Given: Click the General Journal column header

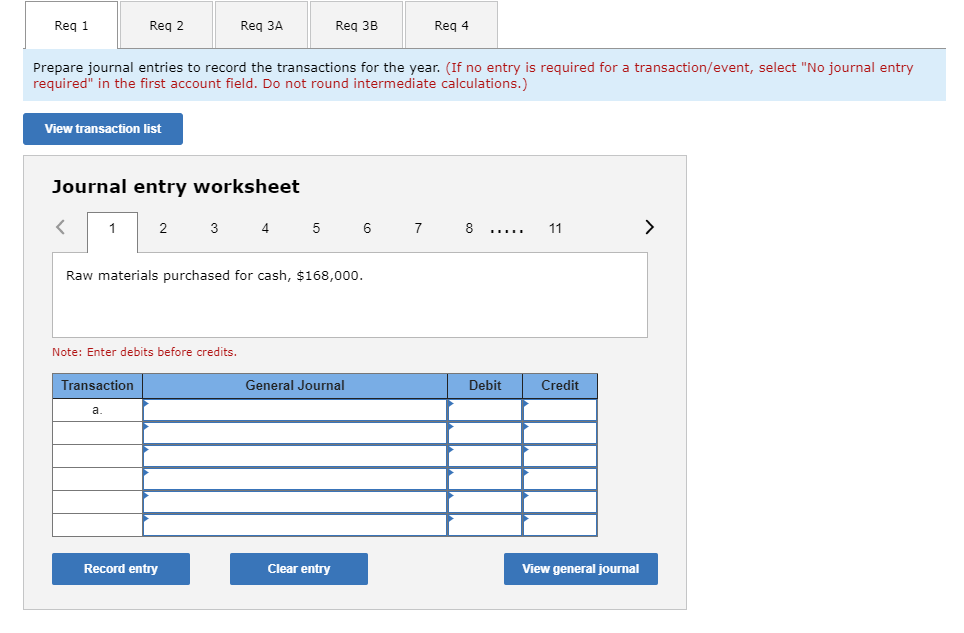Looking at the screenshot, I should coord(295,386).
